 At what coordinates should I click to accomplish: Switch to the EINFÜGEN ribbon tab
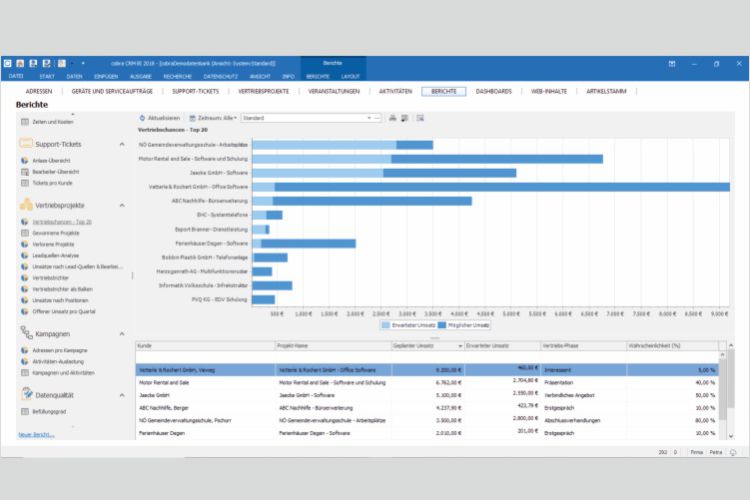106,77
